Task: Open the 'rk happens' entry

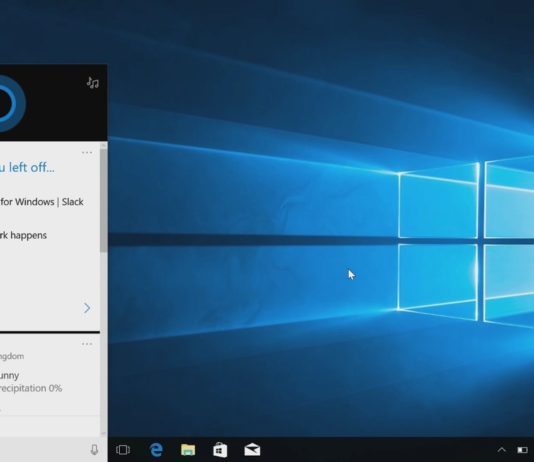Action: [x=23, y=236]
